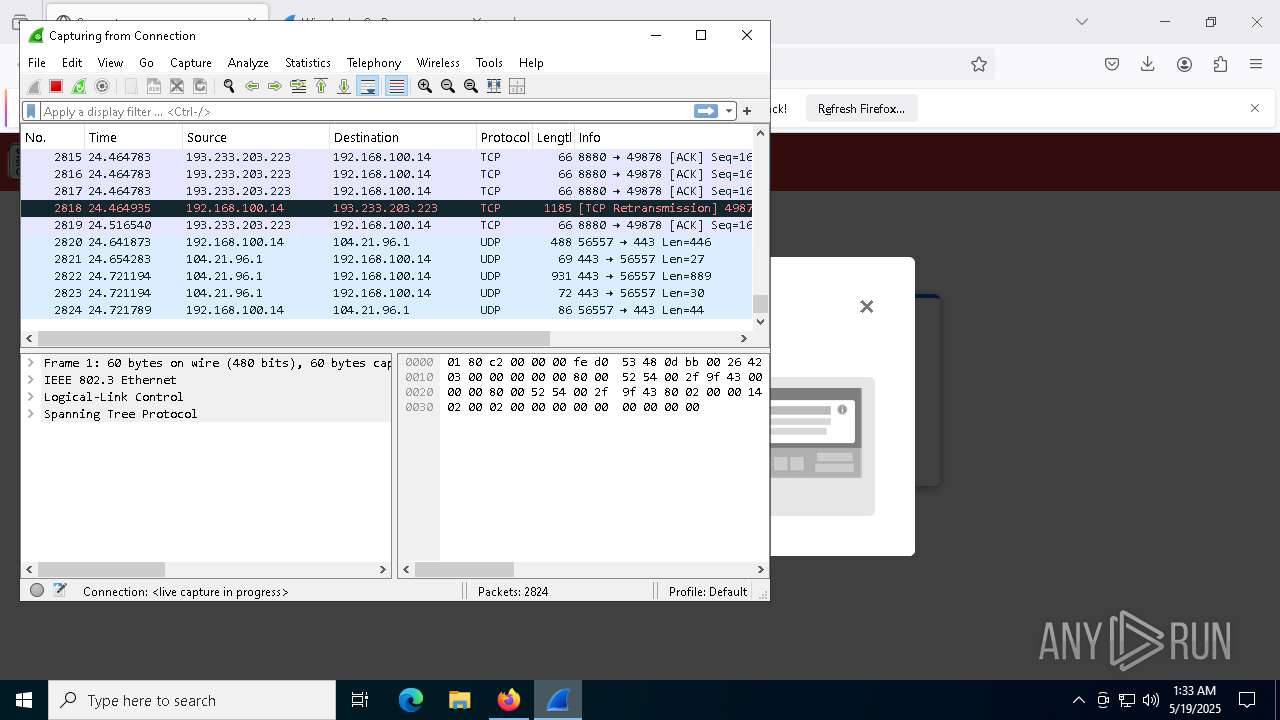Viewport: 1280px width, 720px height.
Task: Open a capture file icon
Action: (131, 86)
